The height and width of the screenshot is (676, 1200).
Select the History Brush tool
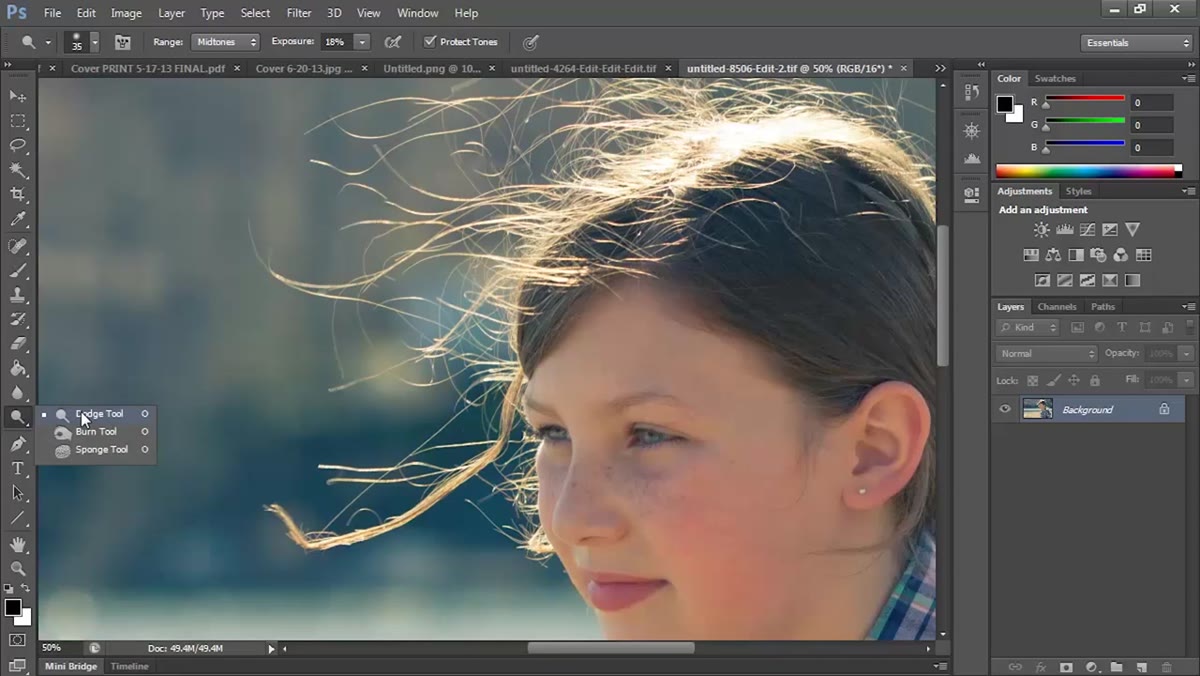[18, 320]
